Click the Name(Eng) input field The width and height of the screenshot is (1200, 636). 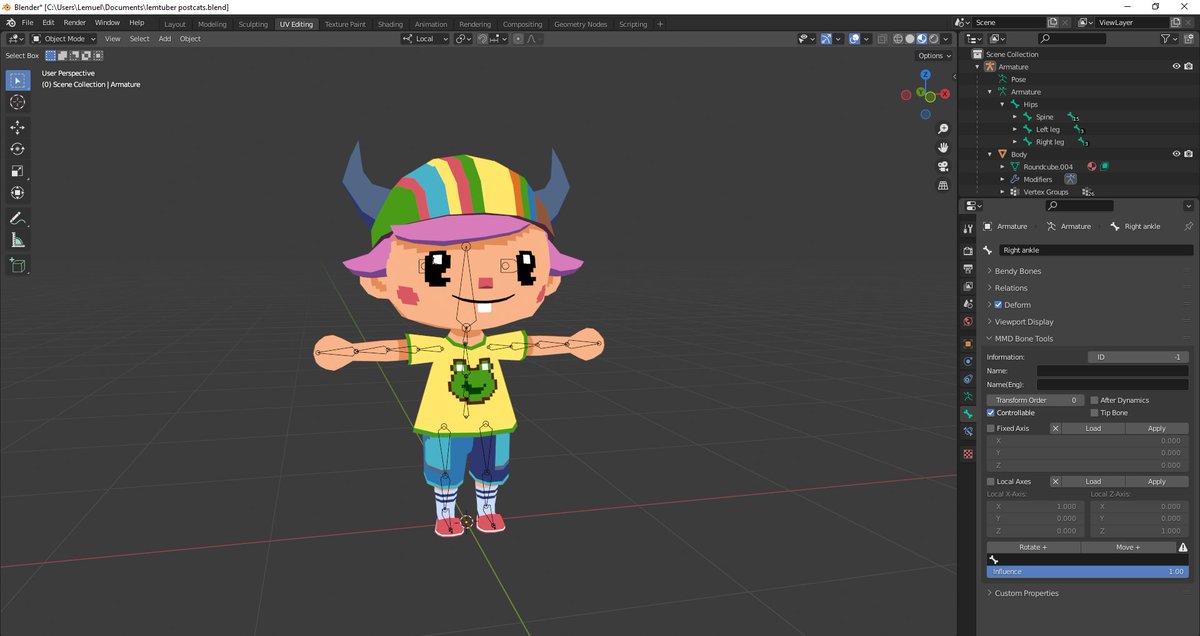1112,384
